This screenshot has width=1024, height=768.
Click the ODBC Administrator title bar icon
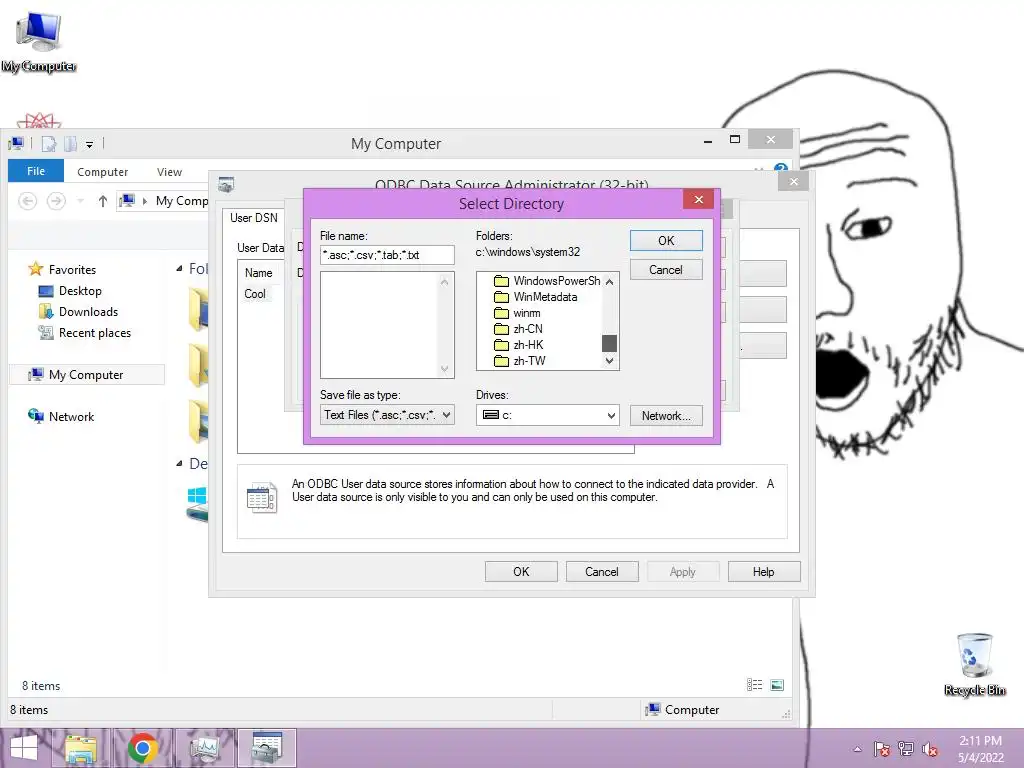coord(226,185)
